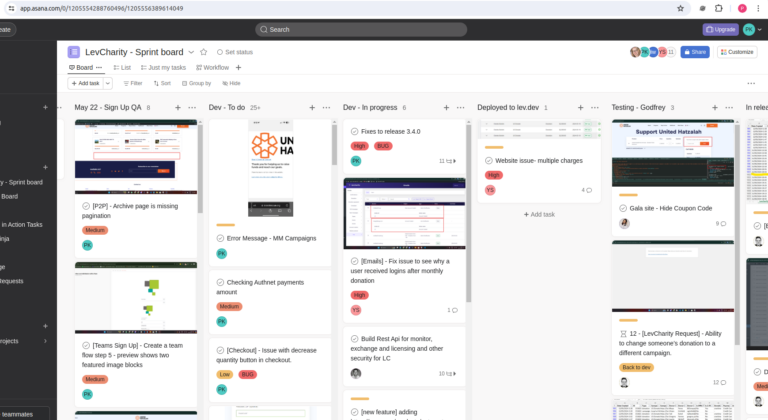Add task to Dev - To do column
The width and height of the screenshot is (768, 420).
click(x=312, y=107)
